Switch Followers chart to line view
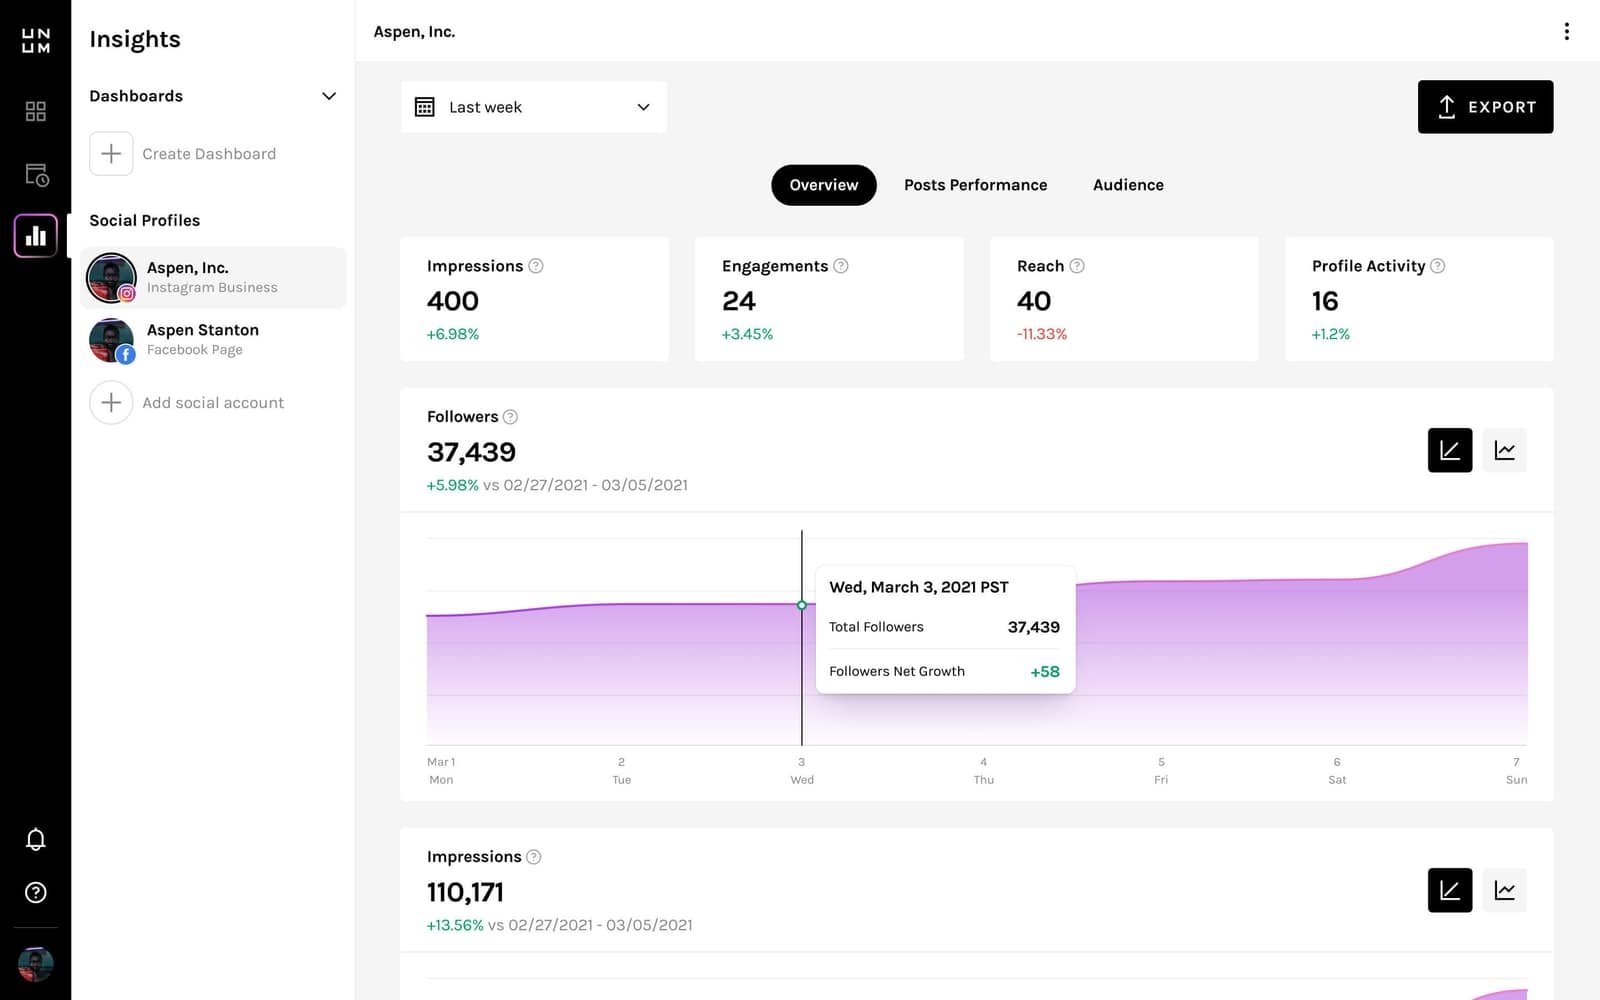The width and height of the screenshot is (1600, 1000). tap(1504, 450)
